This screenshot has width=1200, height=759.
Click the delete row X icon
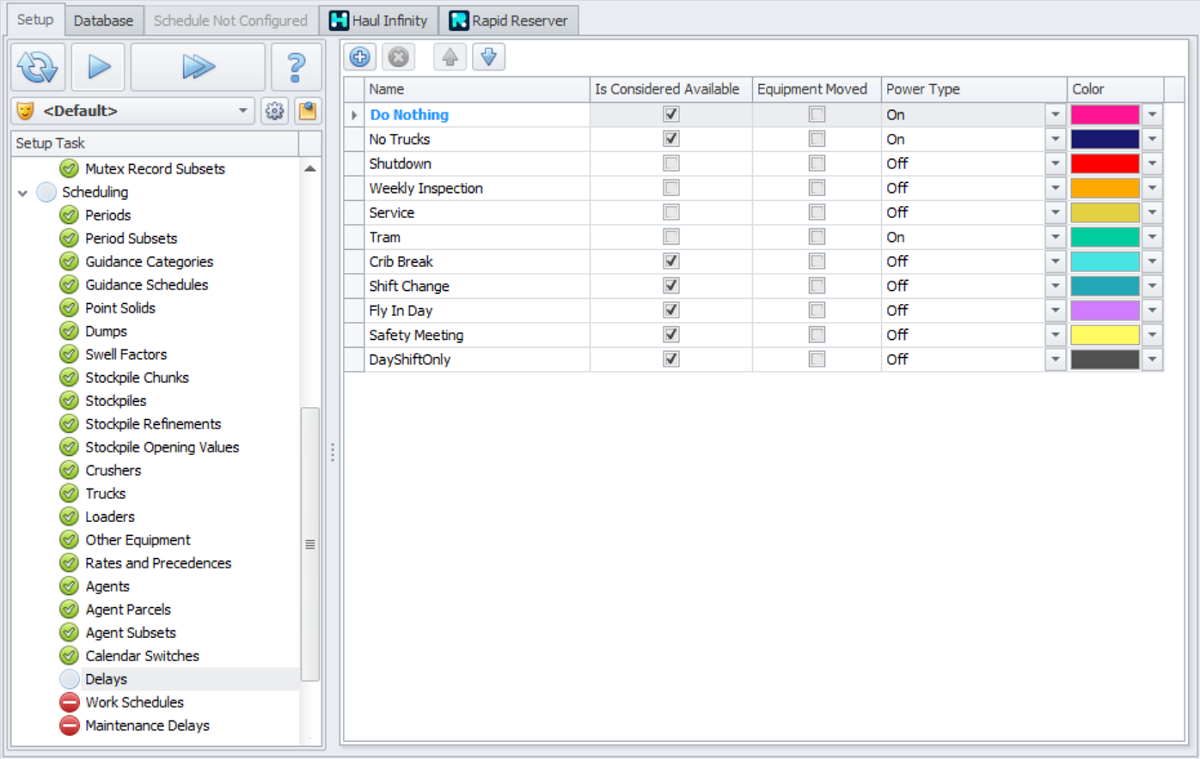click(398, 57)
